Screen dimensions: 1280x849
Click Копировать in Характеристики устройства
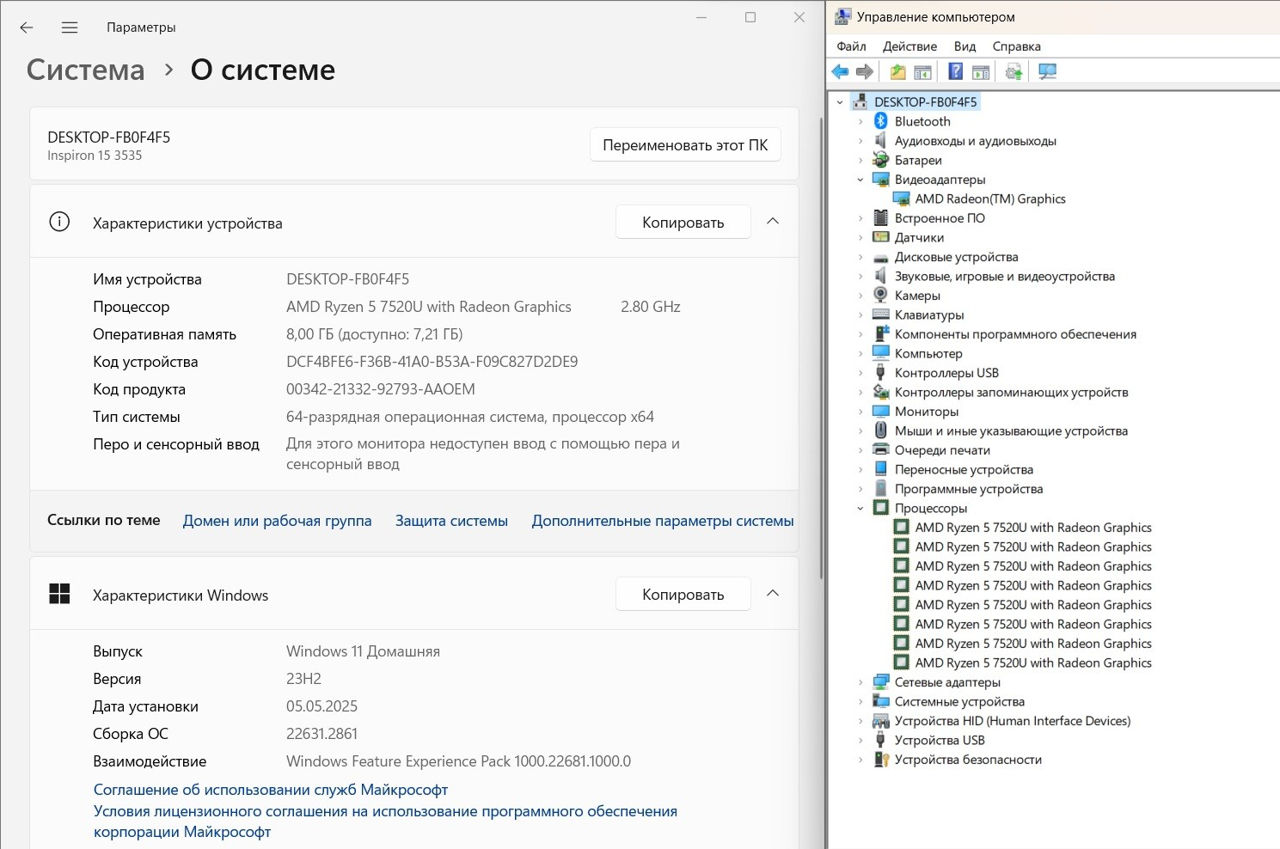tap(683, 222)
